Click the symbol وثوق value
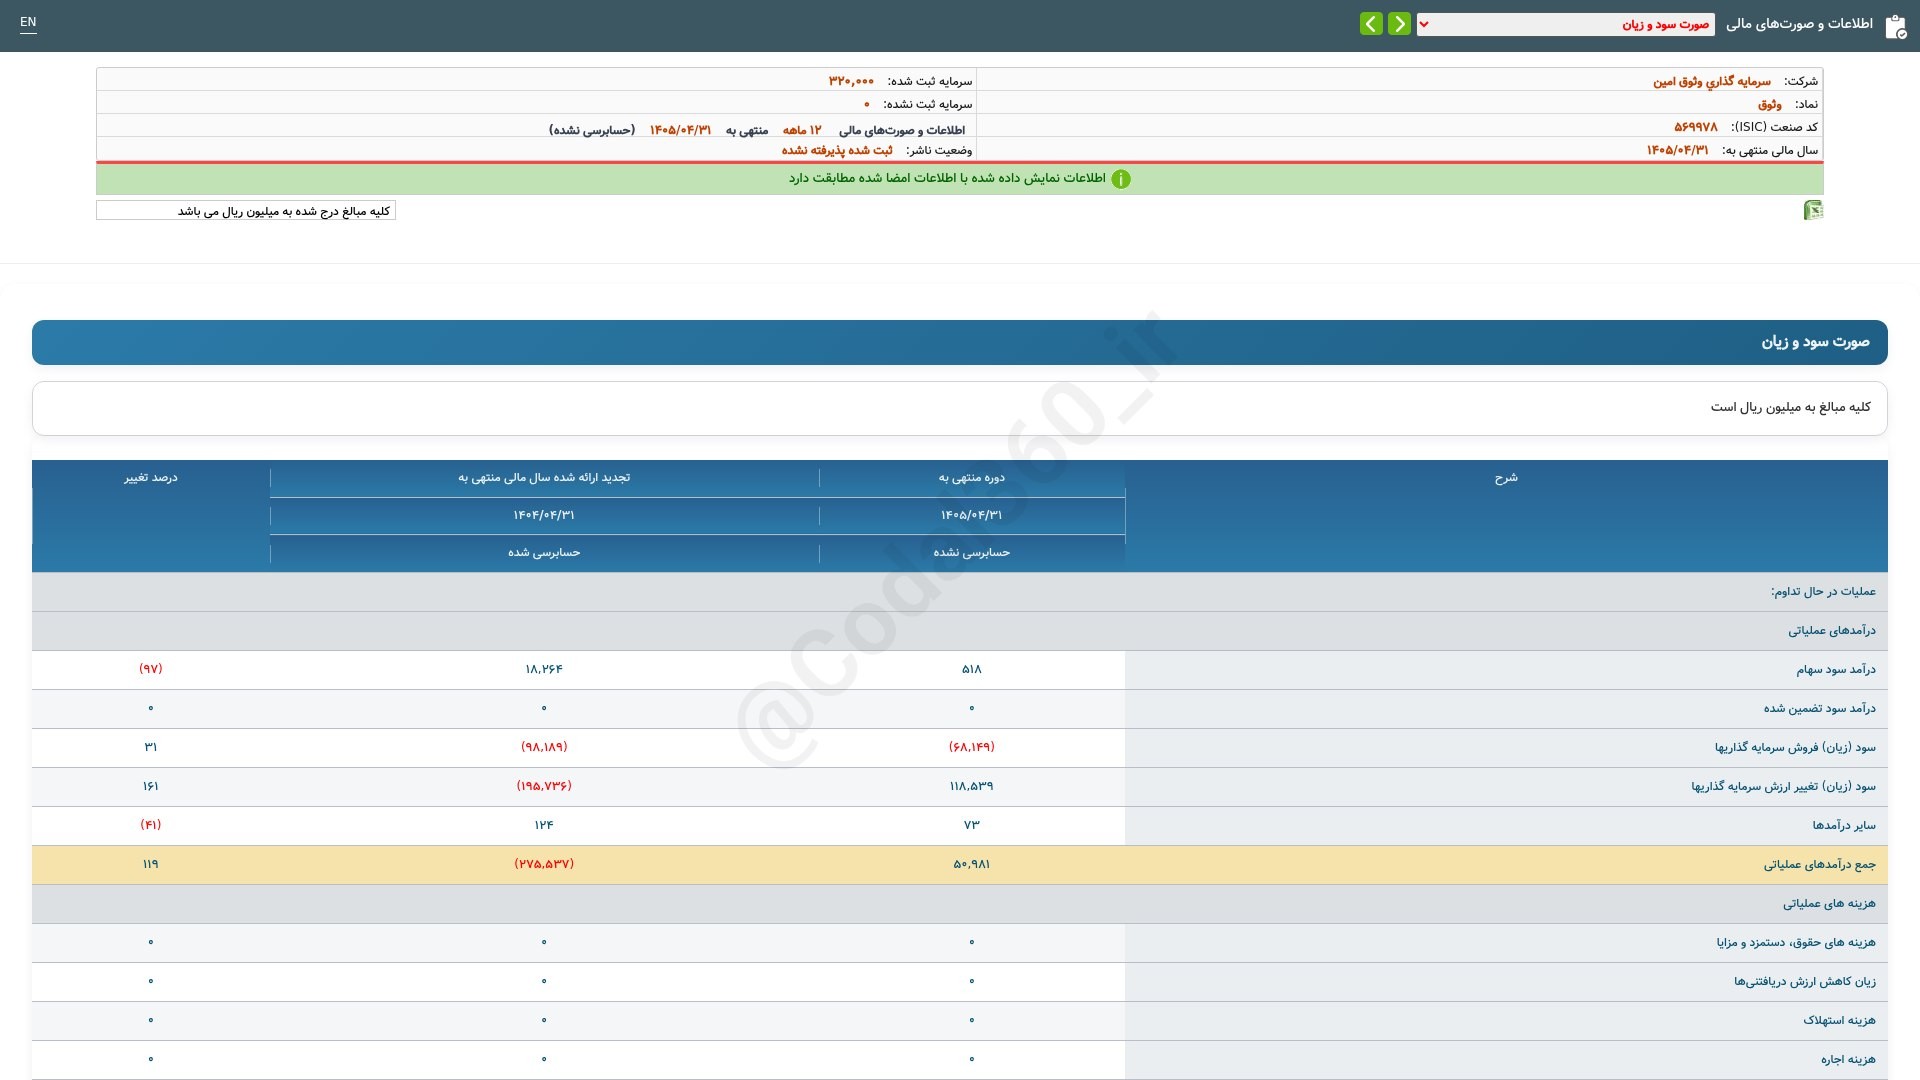The width and height of the screenshot is (1920, 1080). click(x=1769, y=104)
